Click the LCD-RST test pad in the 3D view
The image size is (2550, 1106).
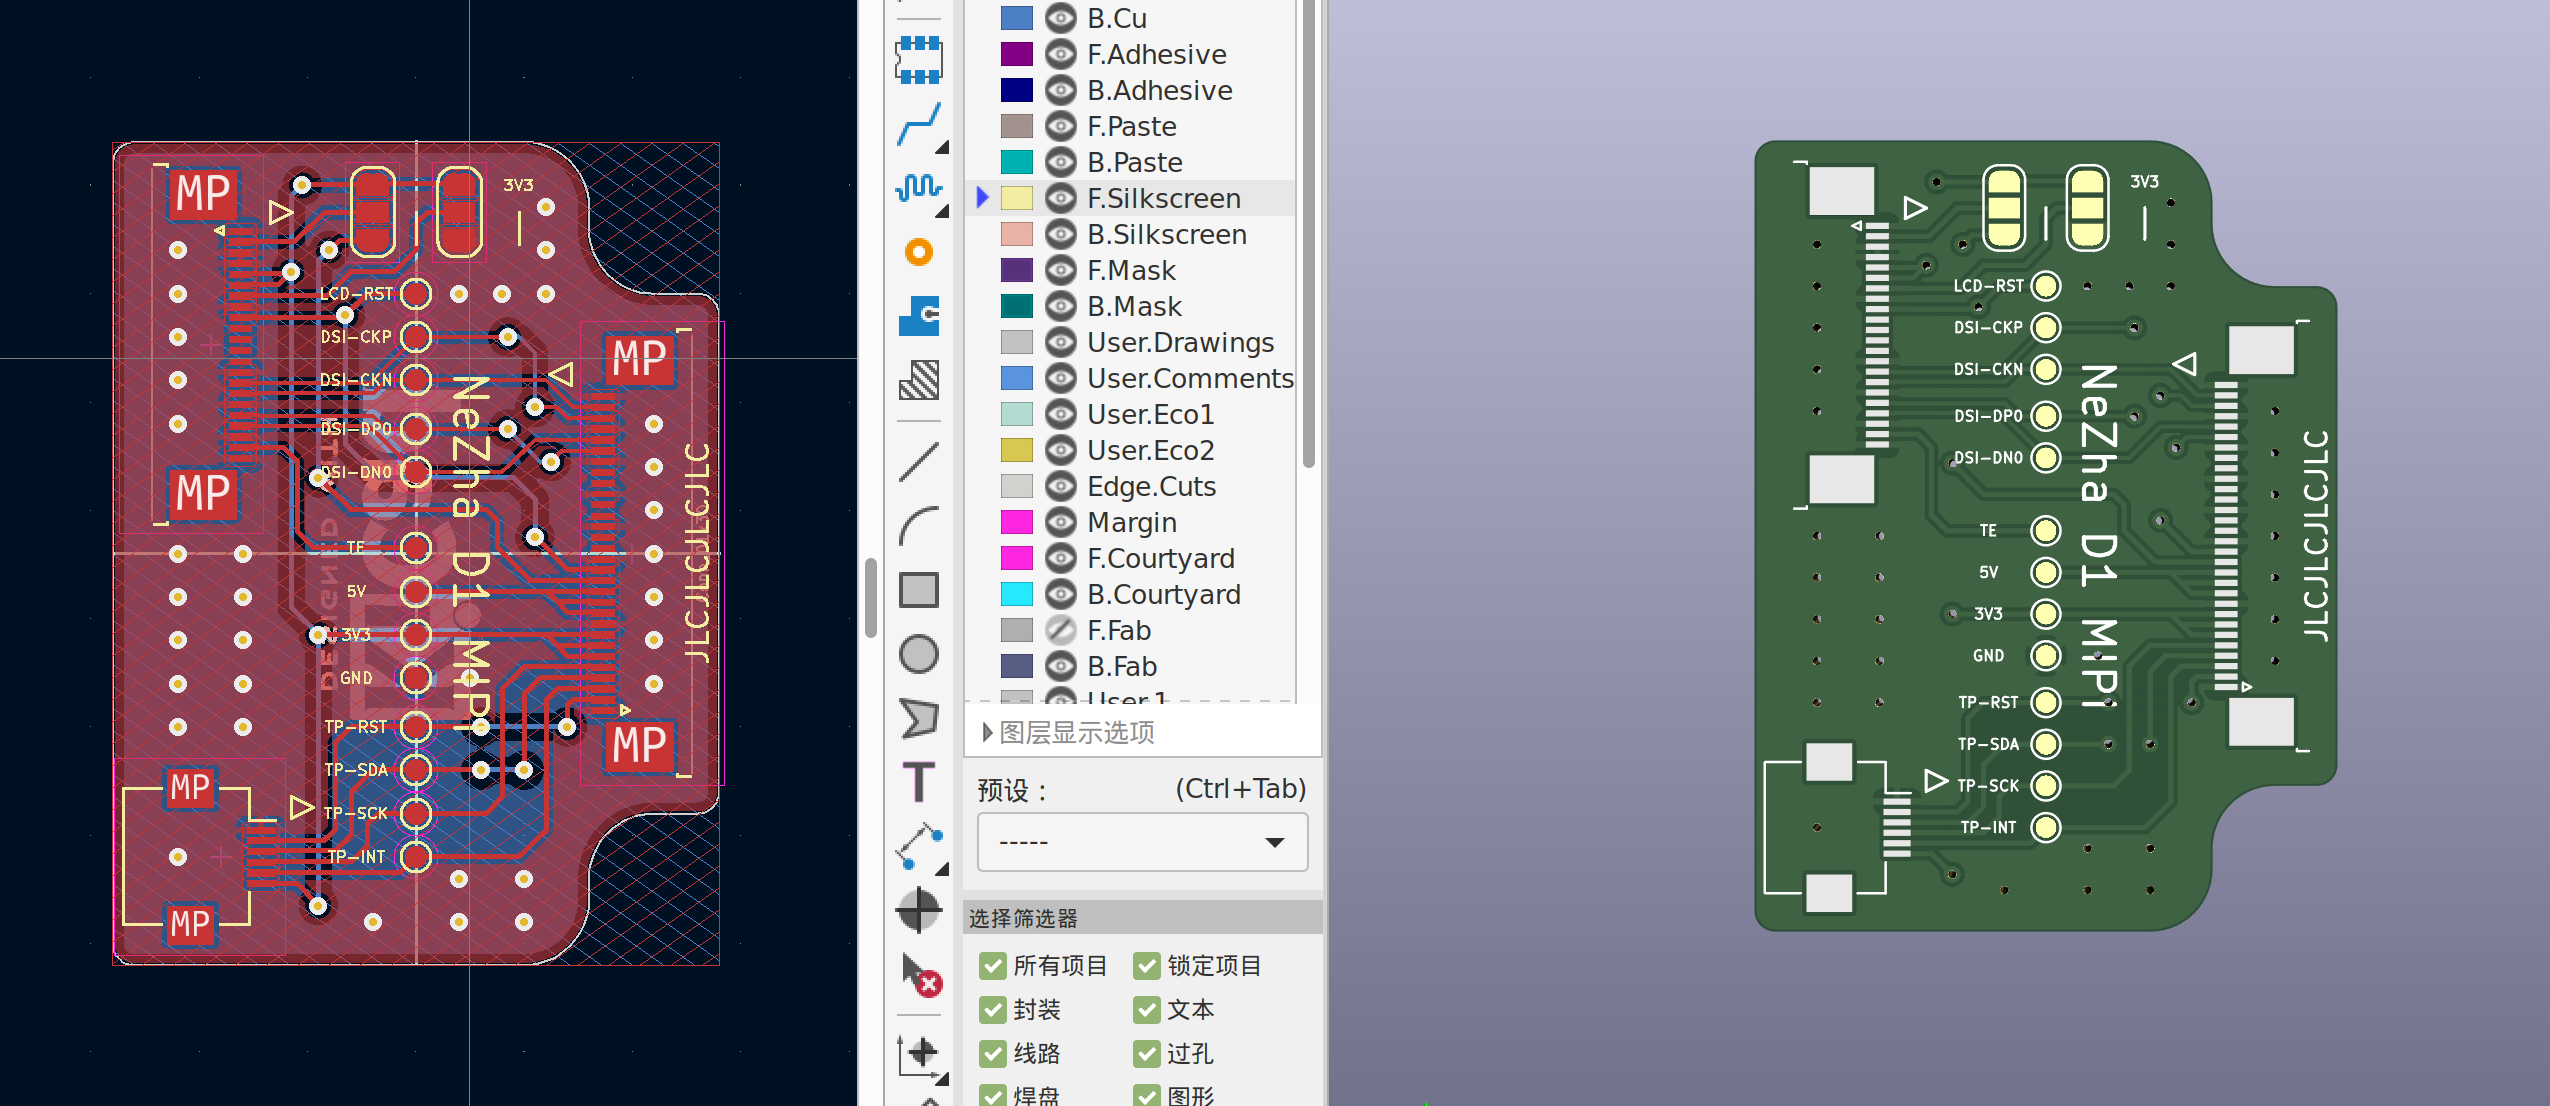tap(2046, 286)
